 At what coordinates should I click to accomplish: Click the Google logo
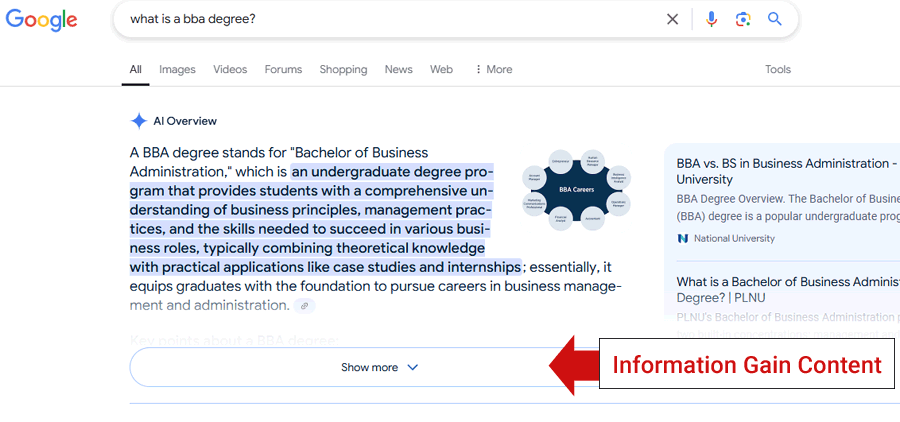coord(41,19)
